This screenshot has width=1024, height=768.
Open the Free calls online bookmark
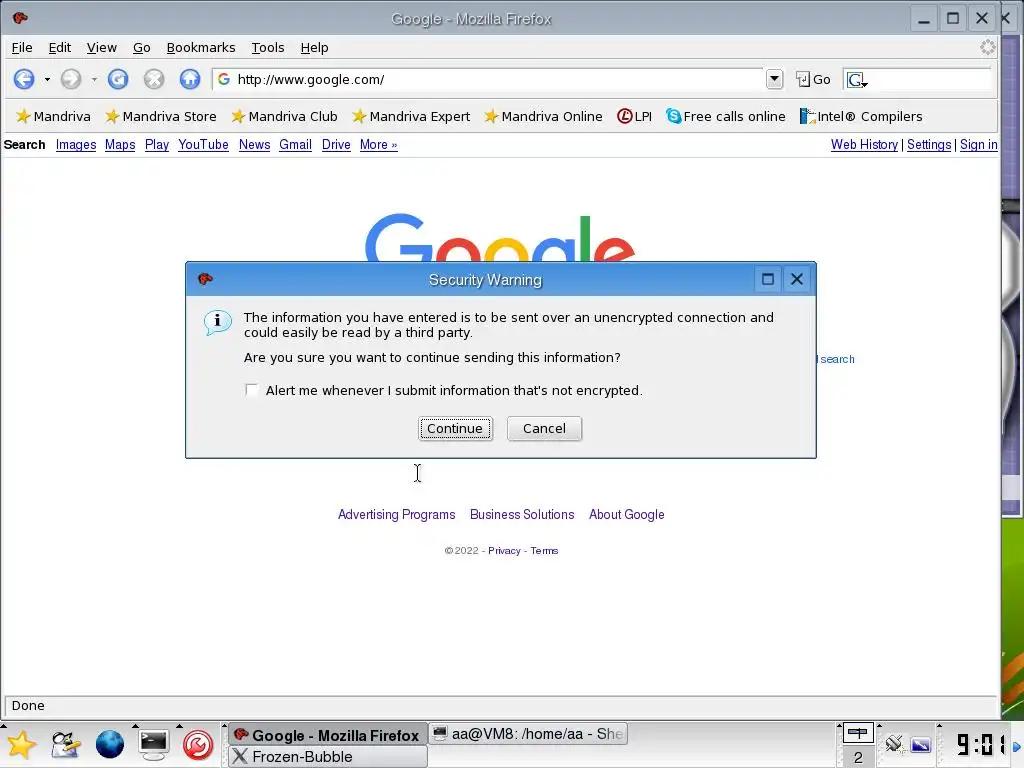726,116
